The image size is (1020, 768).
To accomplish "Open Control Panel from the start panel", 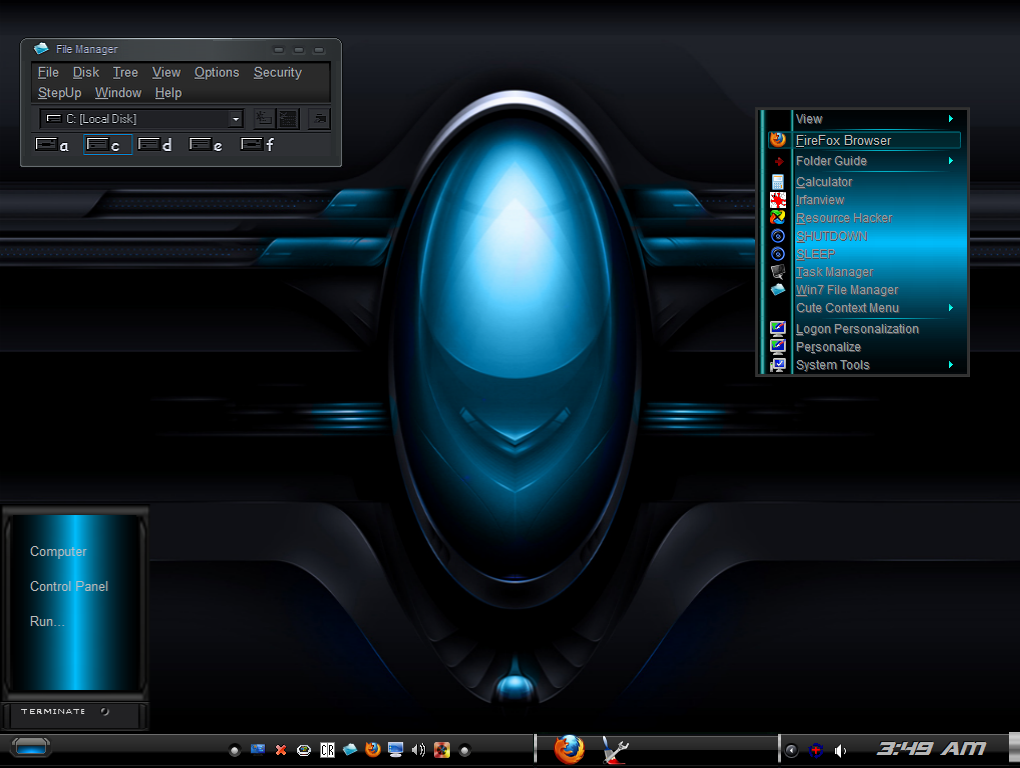I will (x=69, y=586).
